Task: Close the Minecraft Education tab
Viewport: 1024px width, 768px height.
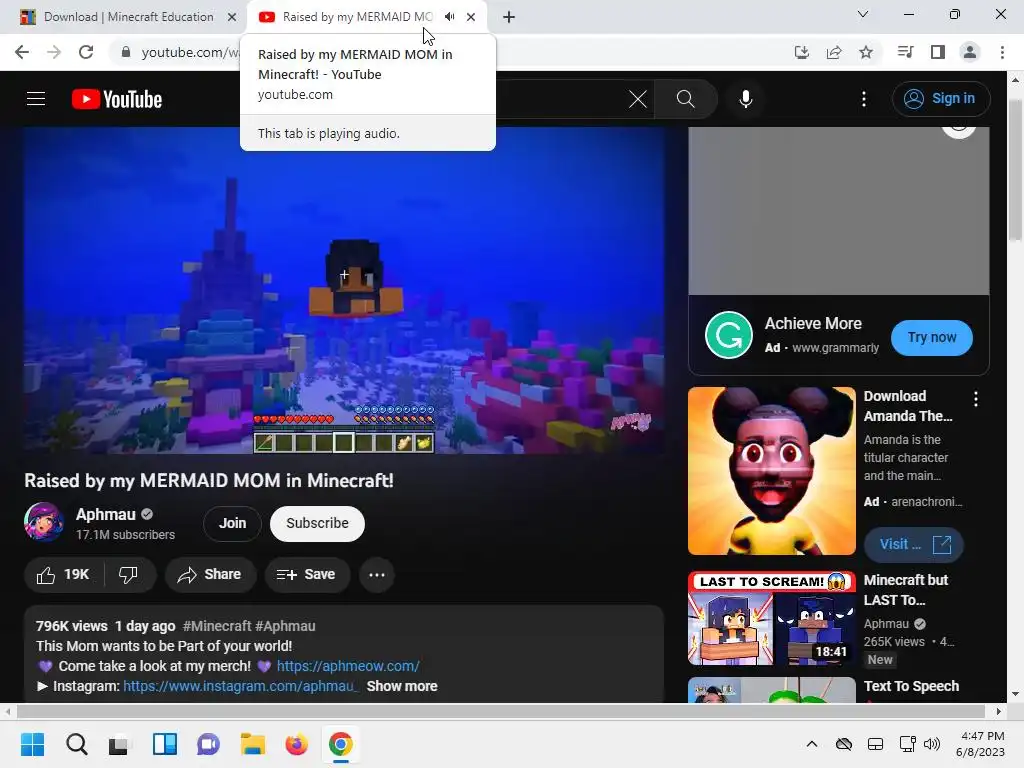Action: [x=232, y=17]
